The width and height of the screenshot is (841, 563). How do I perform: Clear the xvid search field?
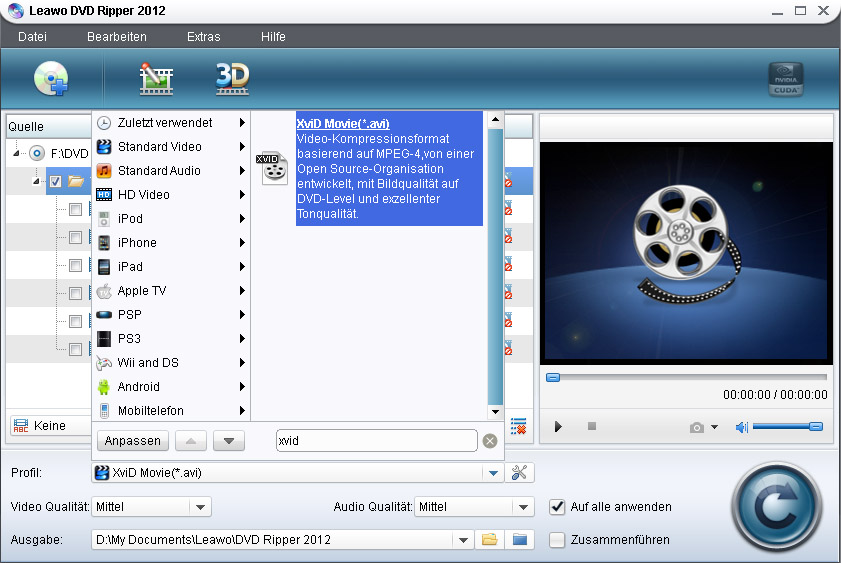point(490,441)
